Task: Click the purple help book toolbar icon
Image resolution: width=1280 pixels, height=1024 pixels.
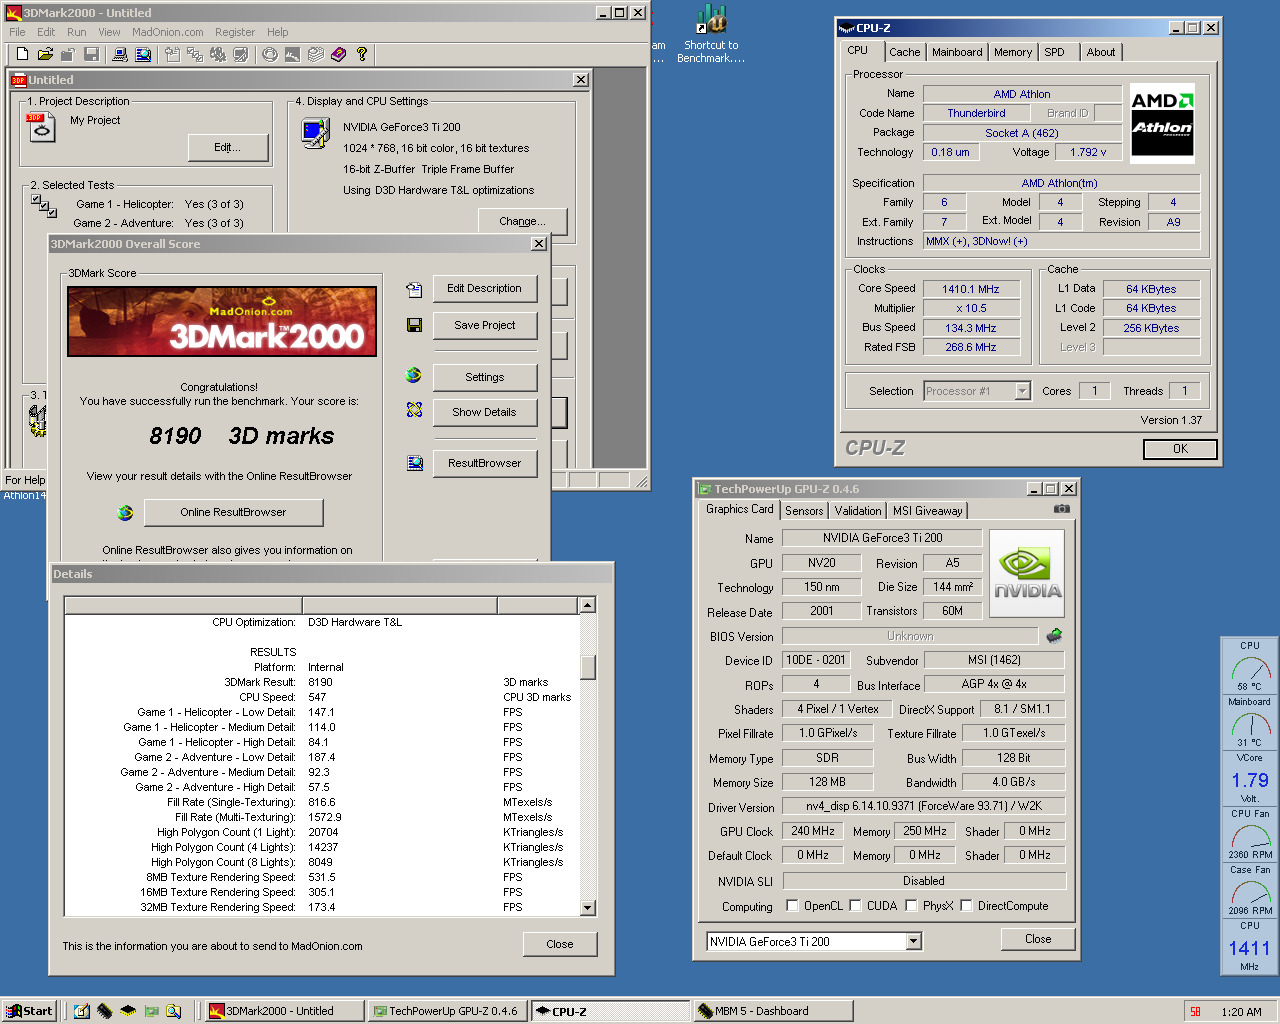Action: 339,54
